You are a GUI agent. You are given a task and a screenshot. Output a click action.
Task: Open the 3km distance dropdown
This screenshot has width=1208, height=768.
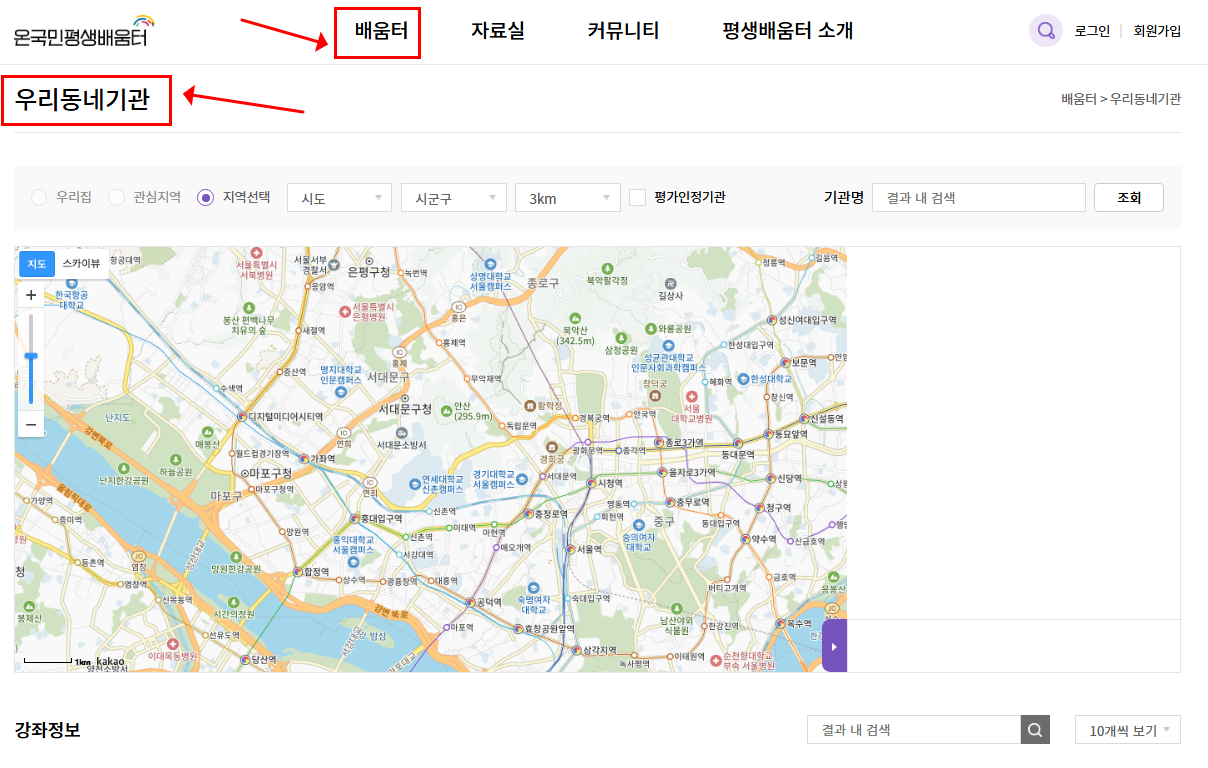[x=567, y=198]
